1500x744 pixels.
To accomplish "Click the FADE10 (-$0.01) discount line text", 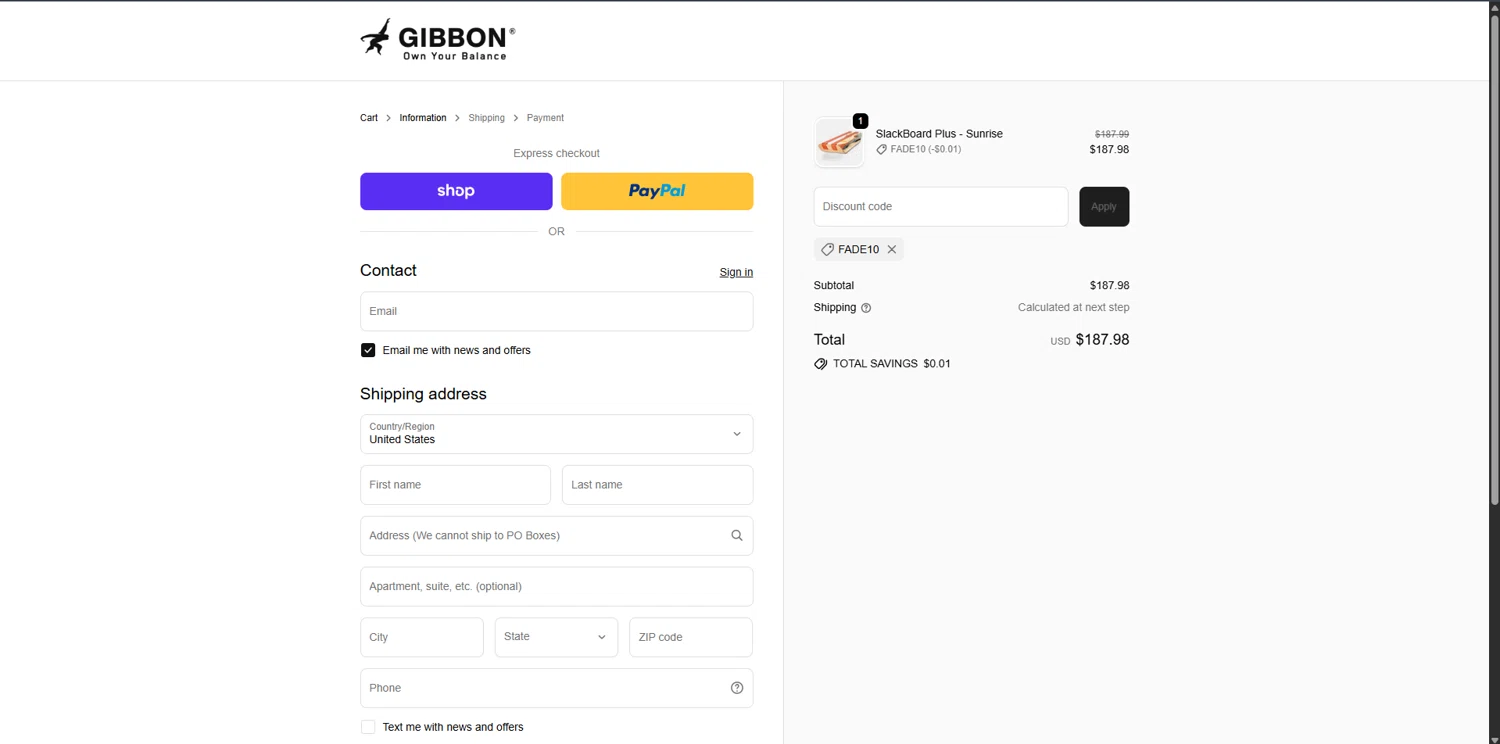I will point(926,149).
